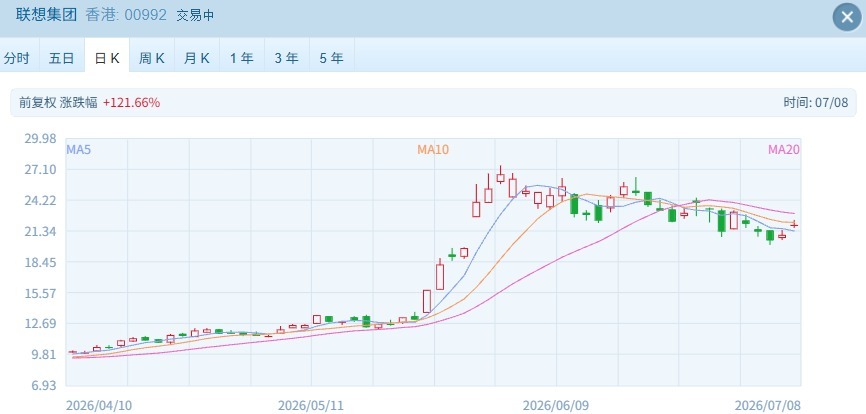Show the 1年 chart tab

point(242,58)
